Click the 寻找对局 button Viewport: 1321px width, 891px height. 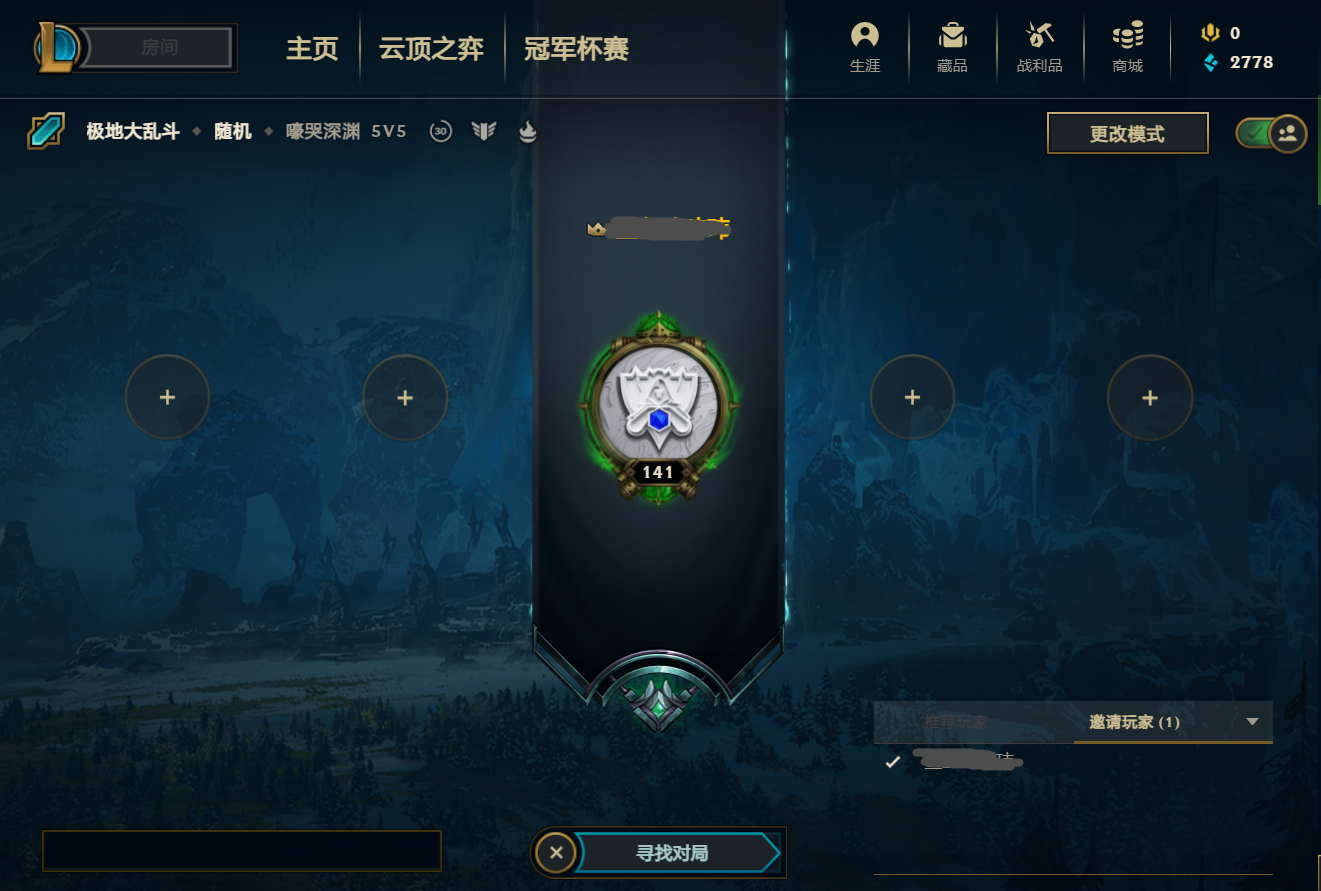[x=675, y=853]
